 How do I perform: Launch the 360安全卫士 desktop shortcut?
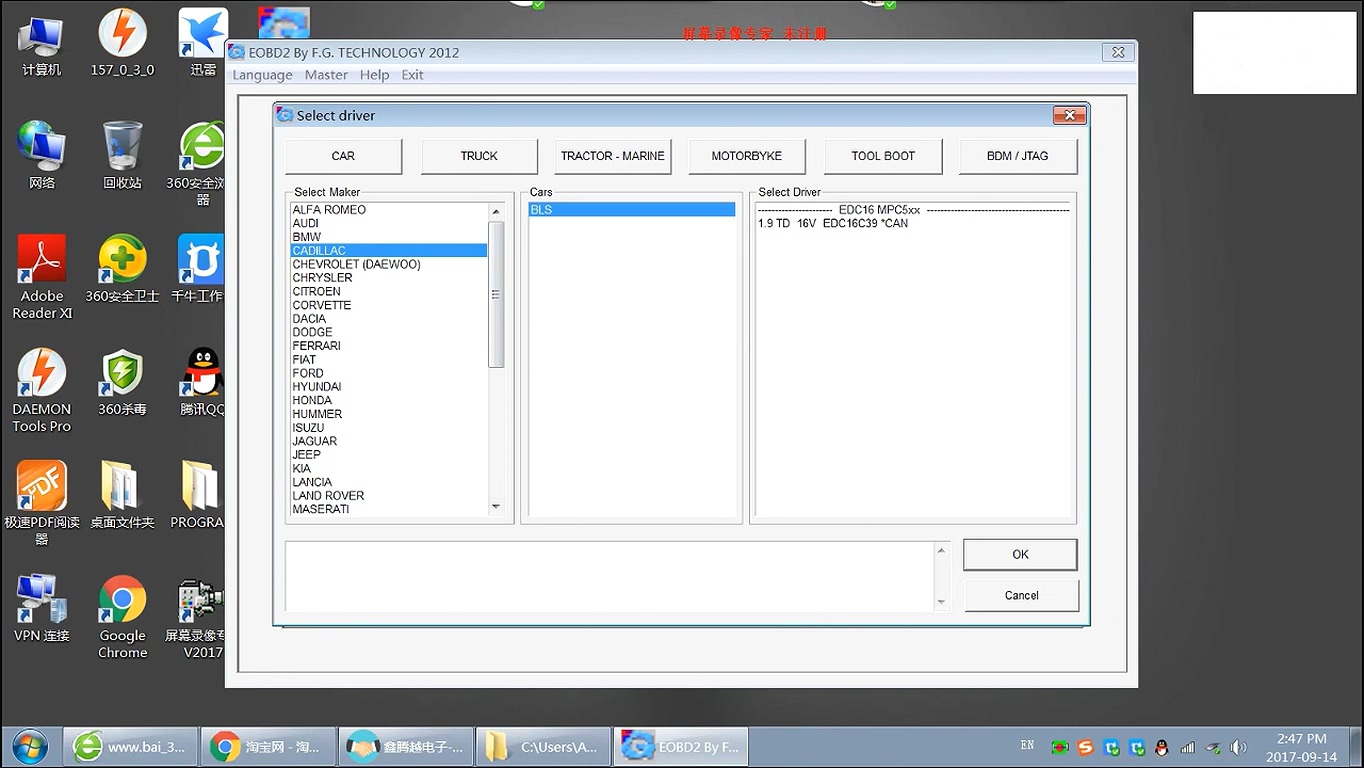pyautogui.click(x=123, y=270)
